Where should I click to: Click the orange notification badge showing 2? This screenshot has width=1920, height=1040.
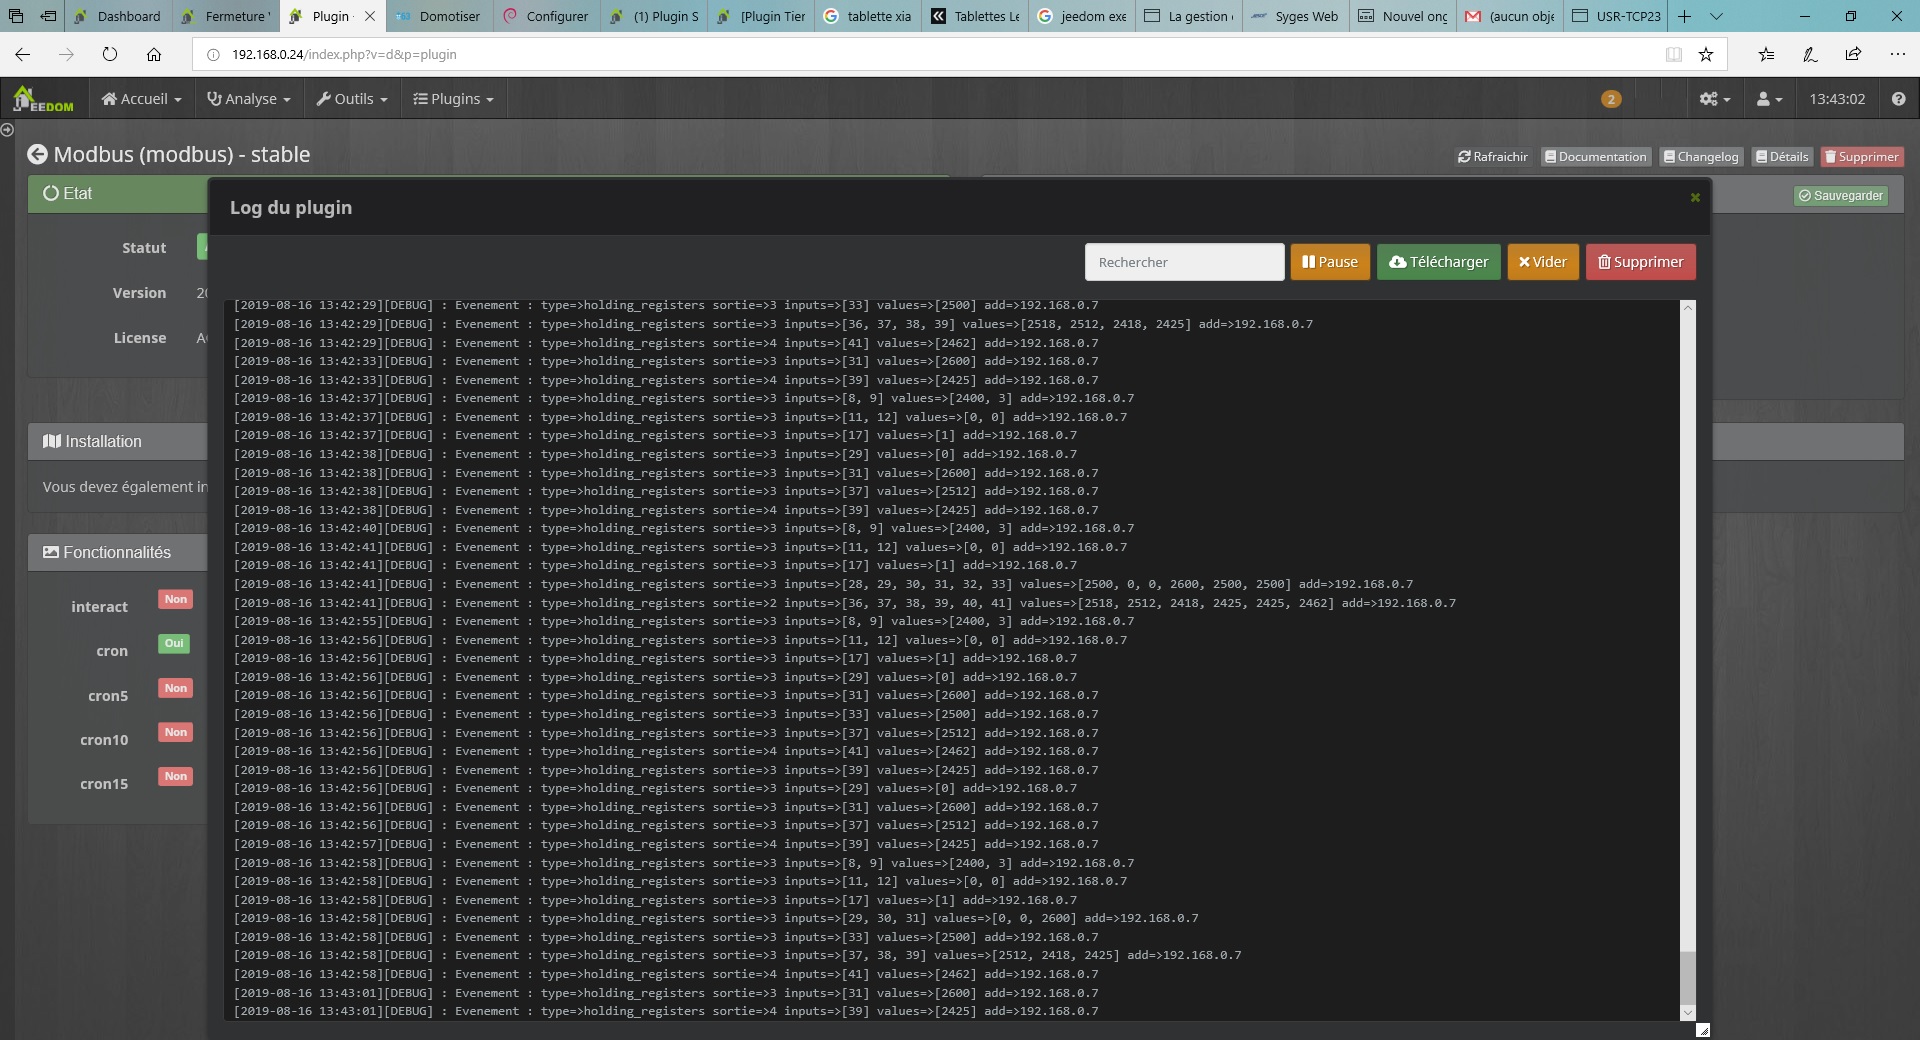coord(1611,99)
